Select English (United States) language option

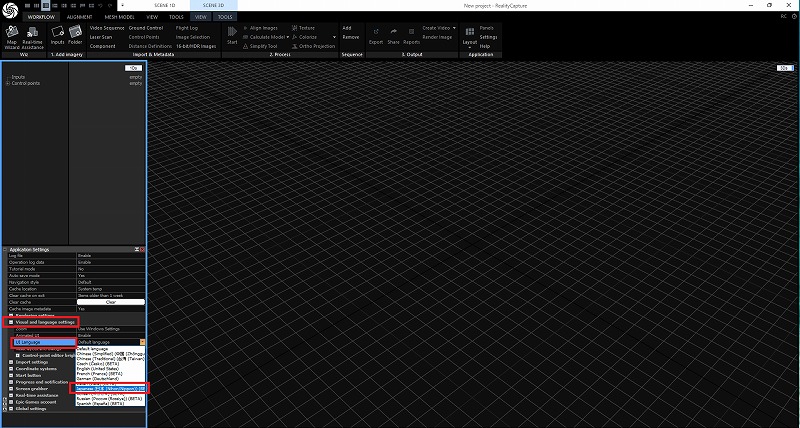pos(110,369)
